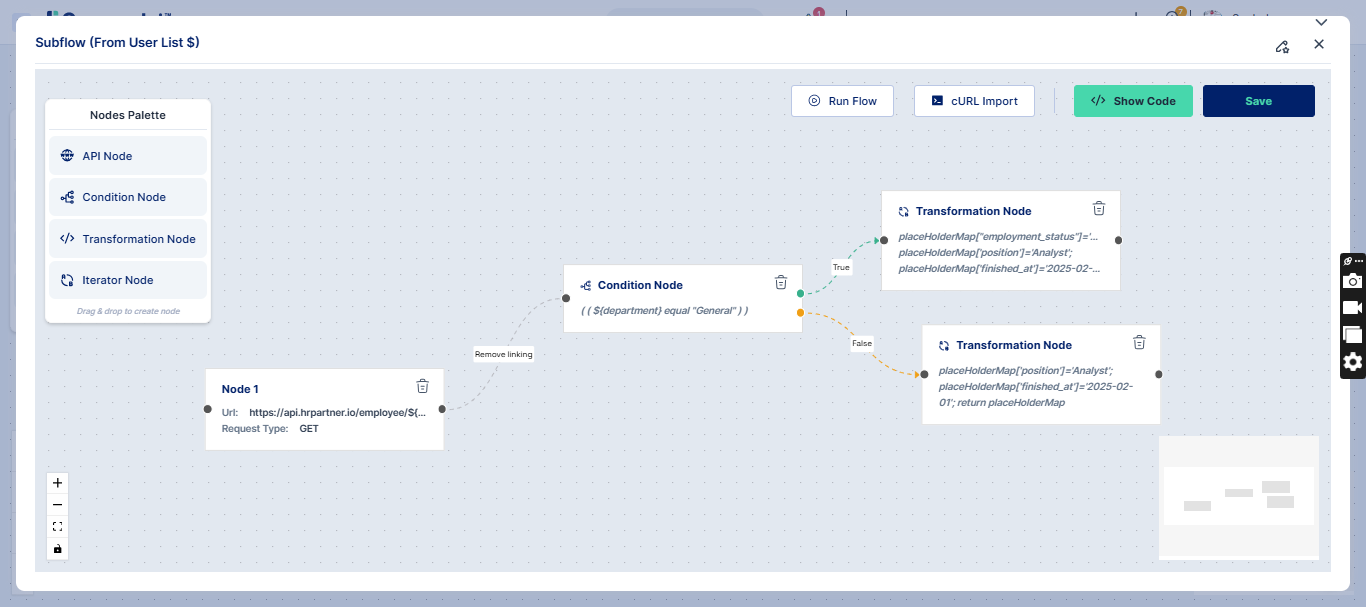This screenshot has height=607, width=1366.
Task: Click upper Transformation Node output handle
Action: [1118, 240]
